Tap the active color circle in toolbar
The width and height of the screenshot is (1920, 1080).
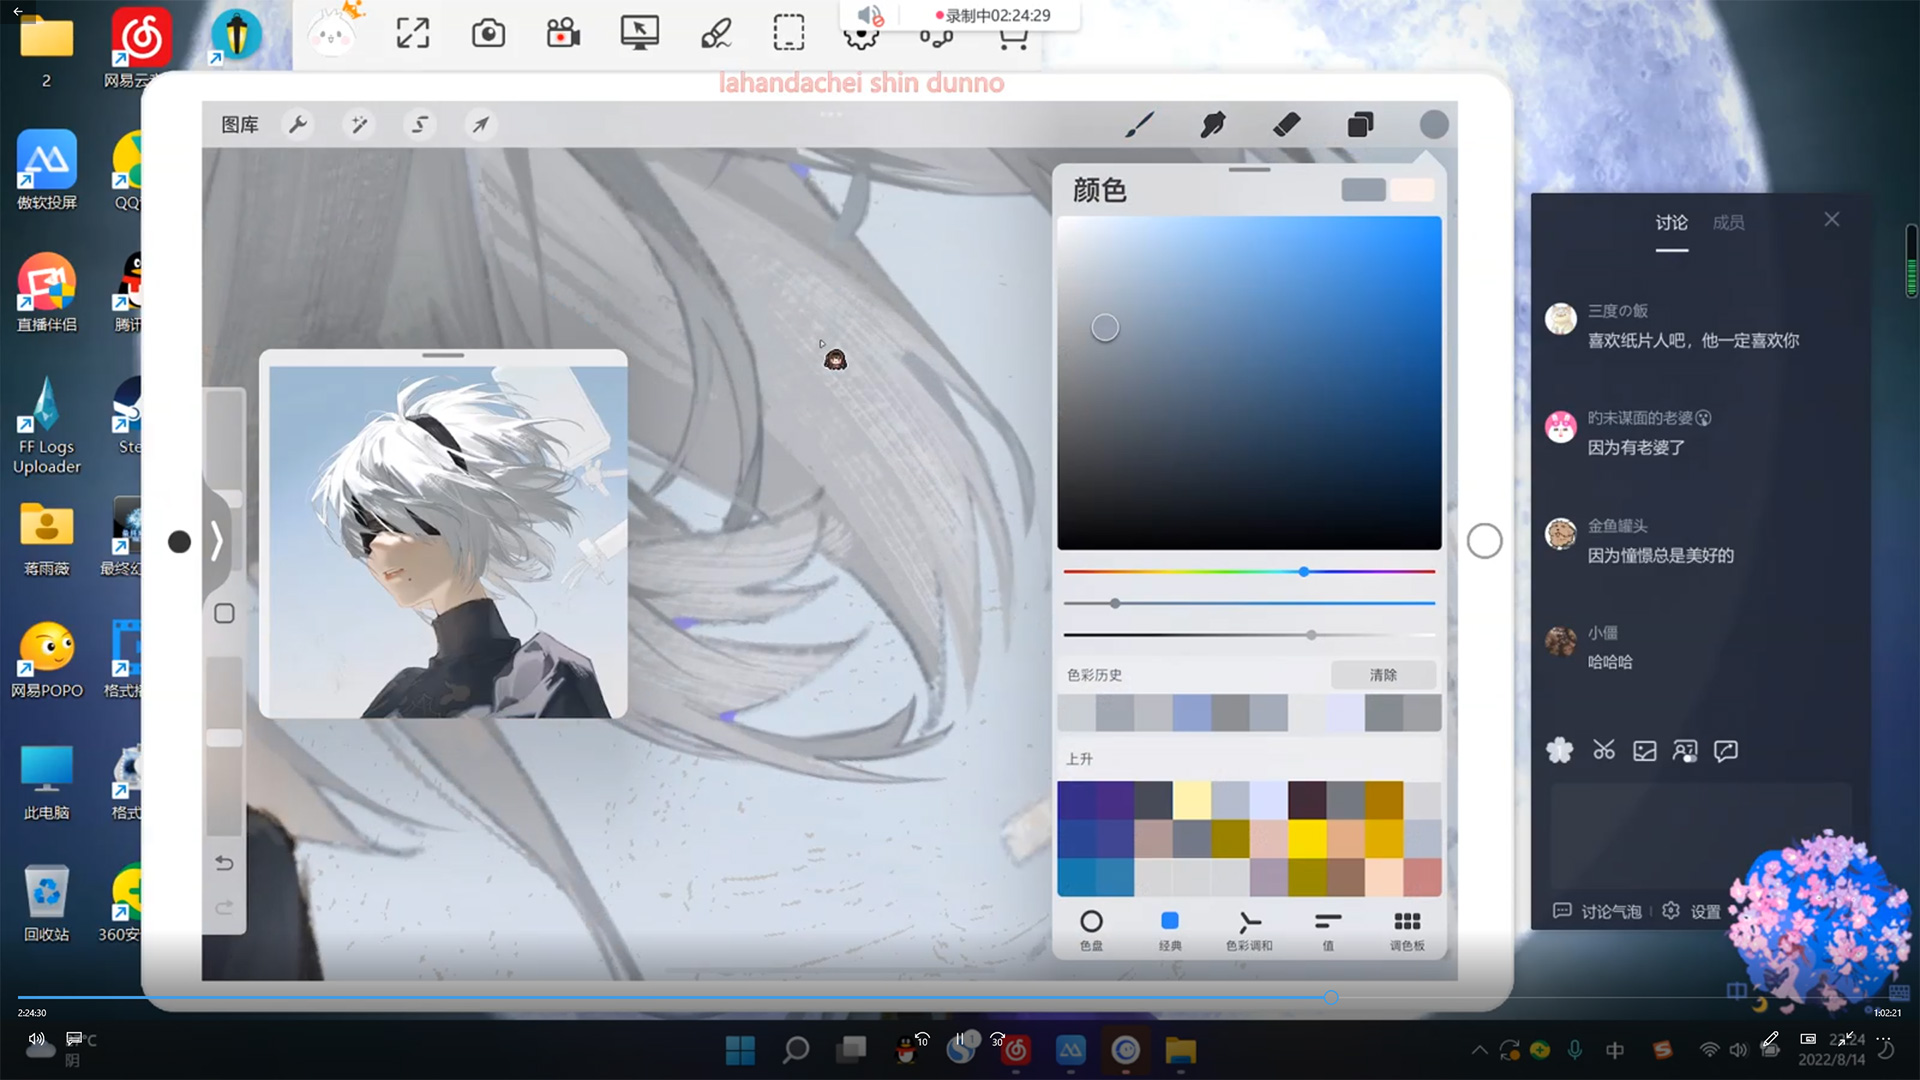tap(1434, 124)
